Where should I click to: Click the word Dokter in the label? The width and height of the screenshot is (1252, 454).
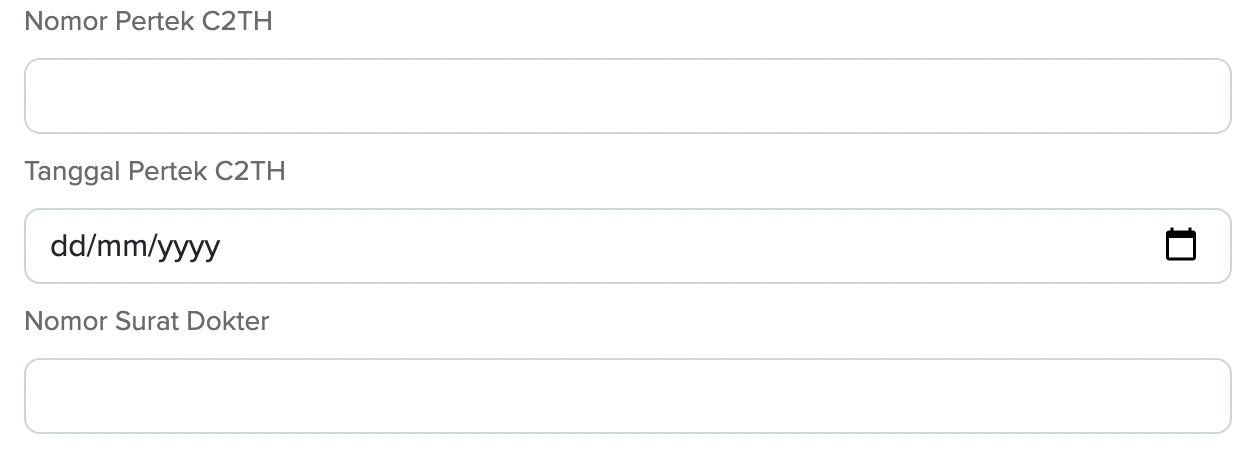[x=232, y=321]
